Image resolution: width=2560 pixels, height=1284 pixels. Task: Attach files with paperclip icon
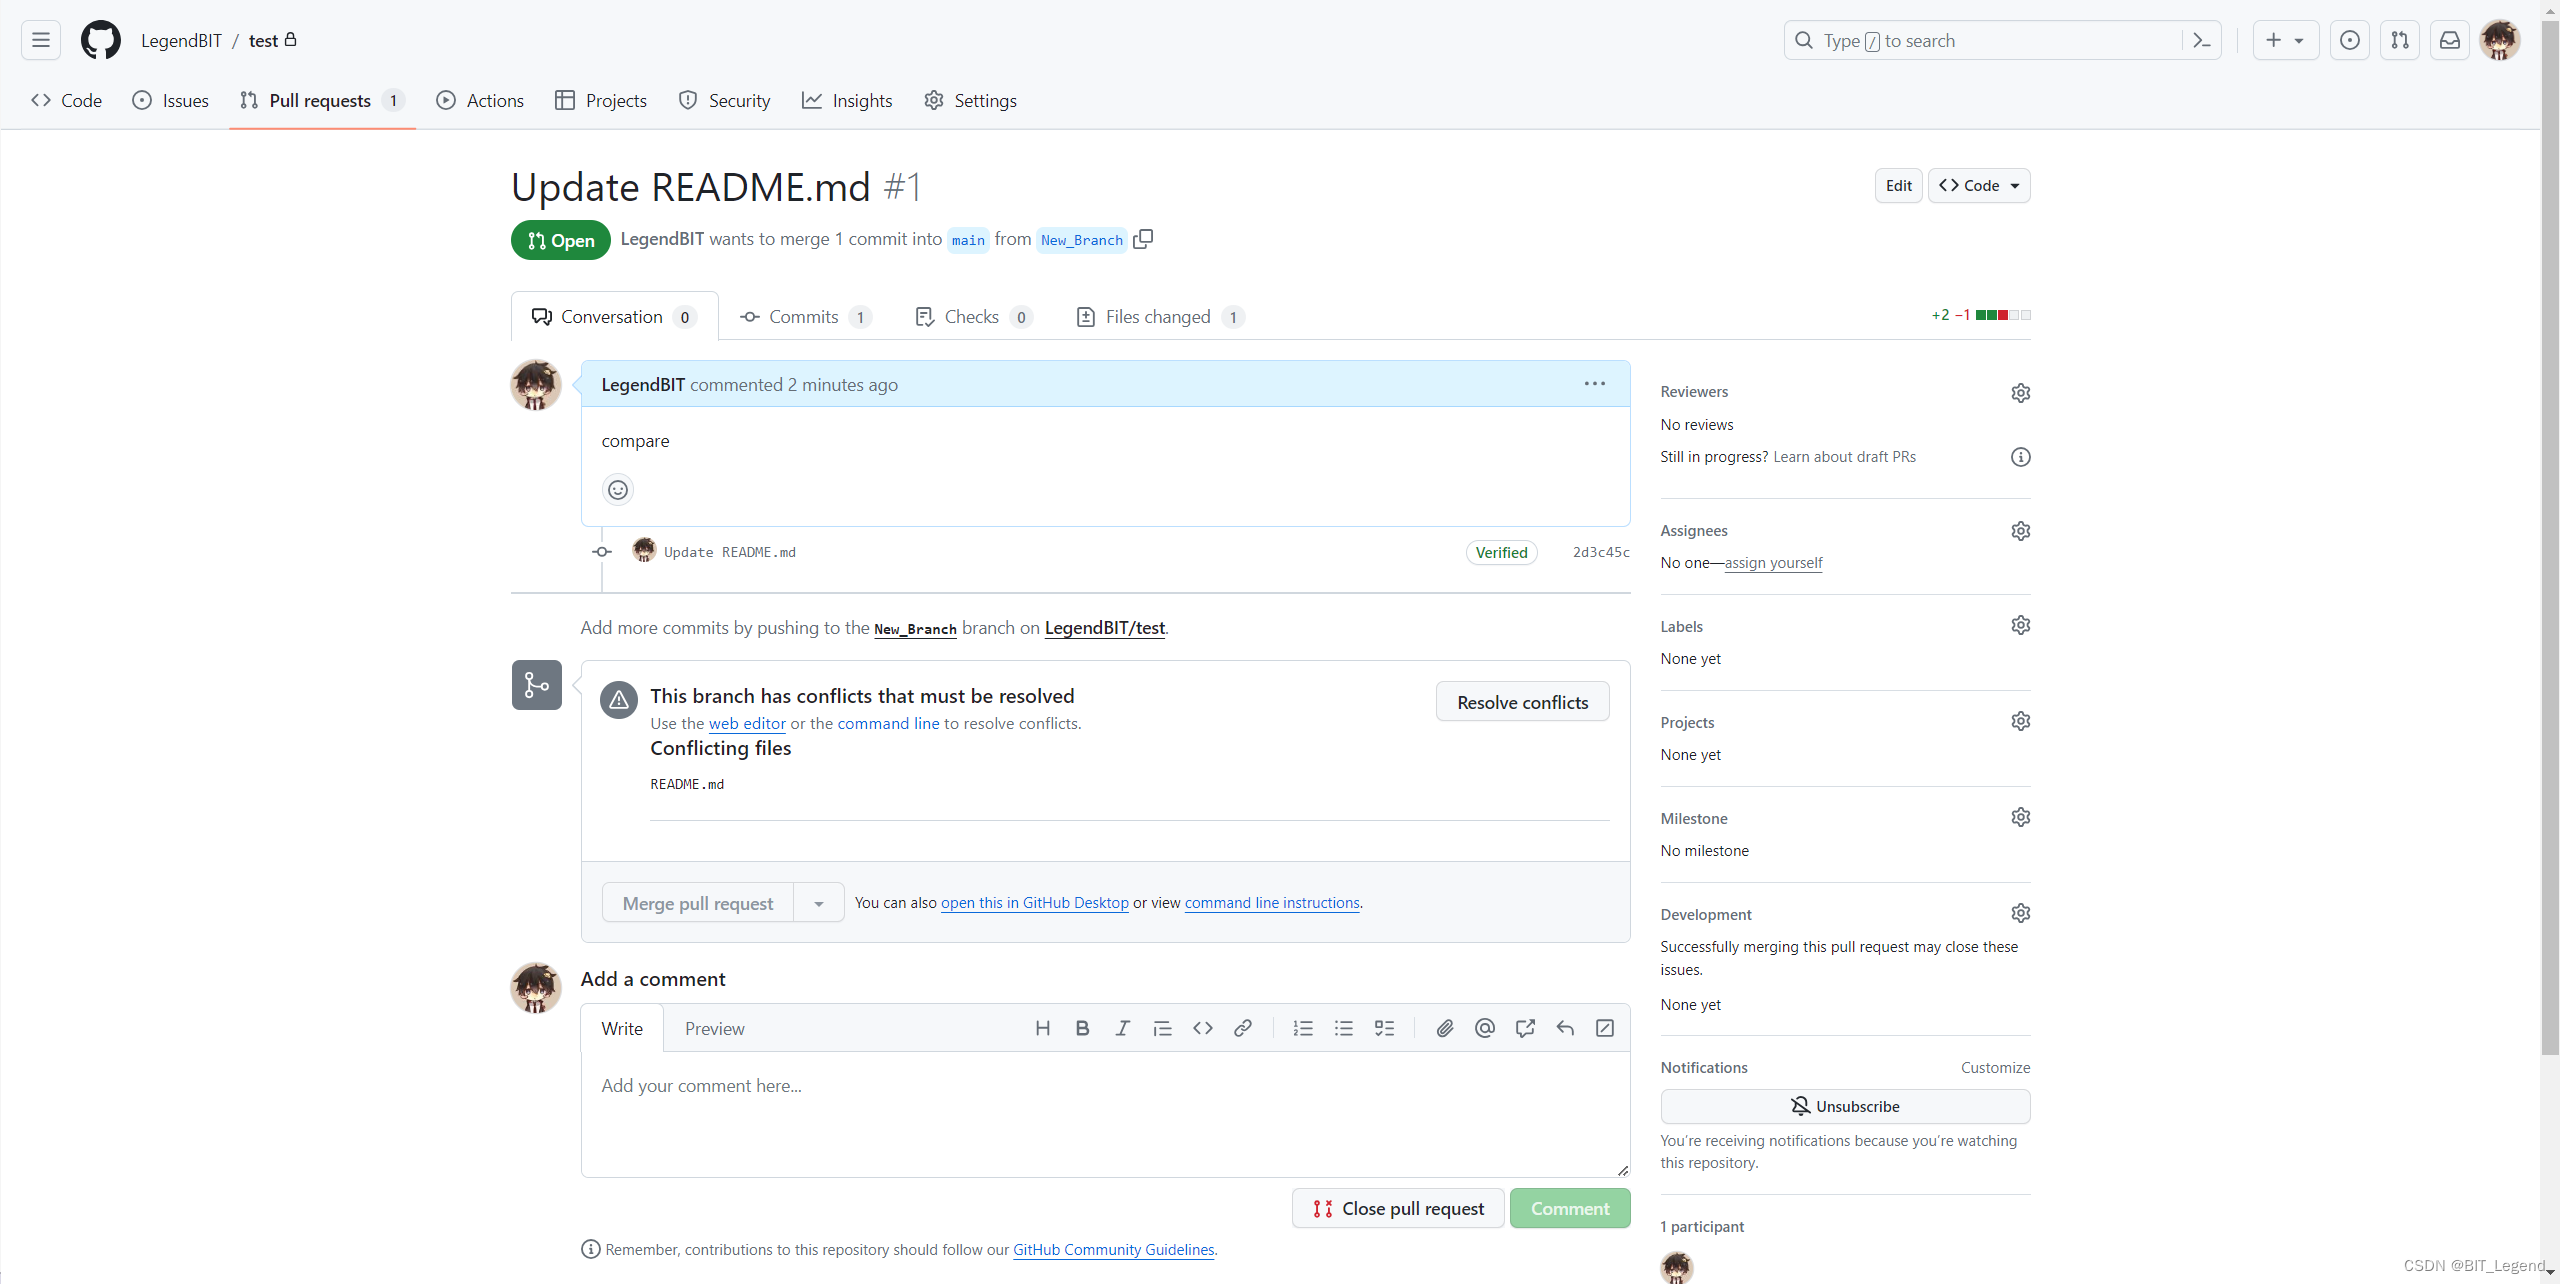pos(1445,1028)
